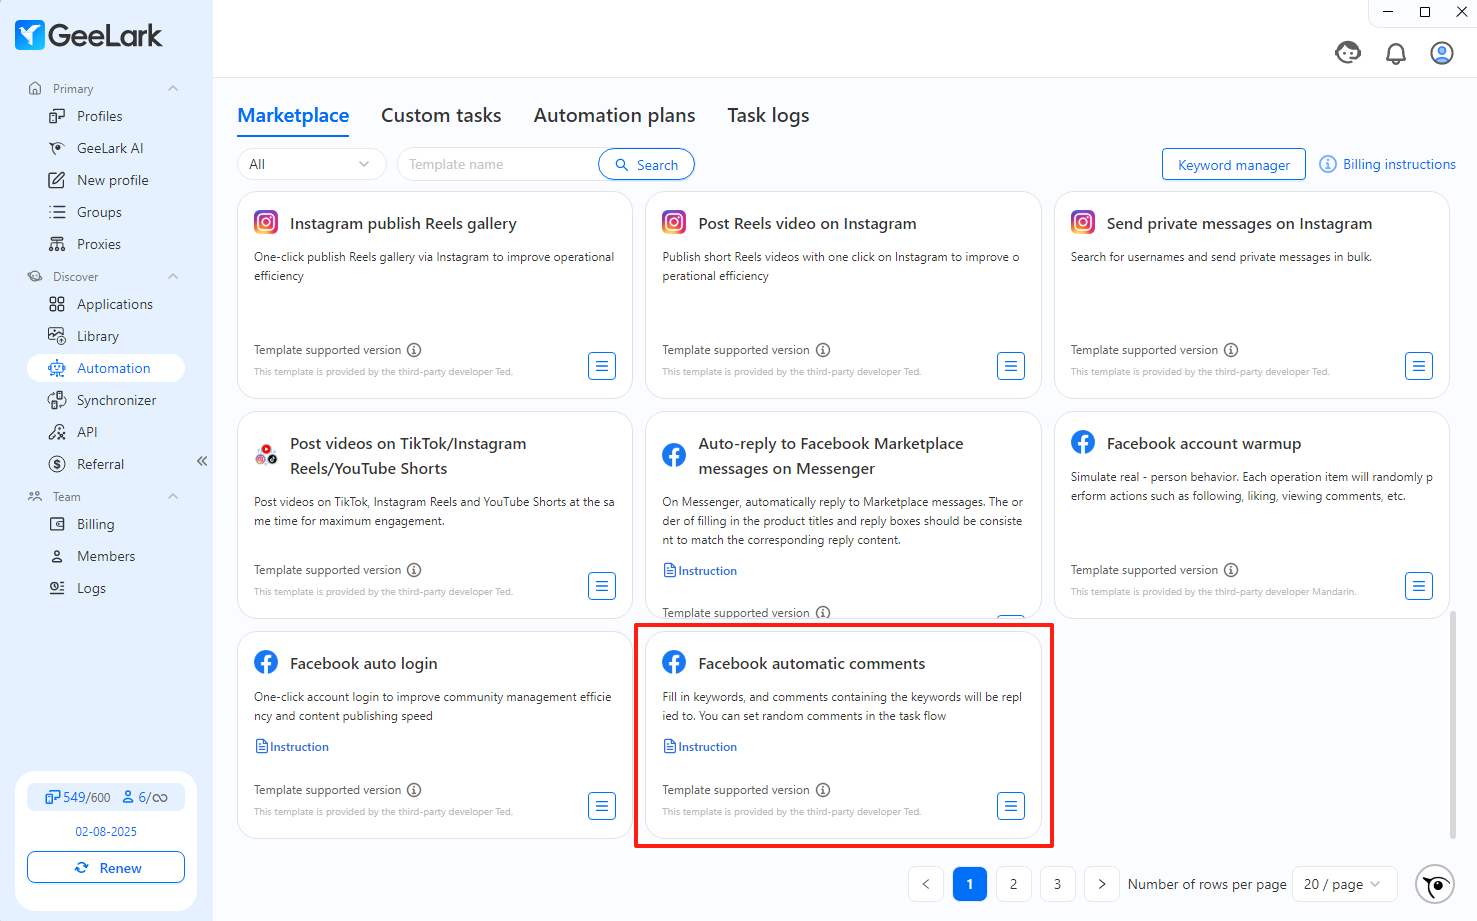Image resolution: width=1477 pixels, height=921 pixels.
Task: Show version info for Facebook auto login
Action: (x=414, y=790)
